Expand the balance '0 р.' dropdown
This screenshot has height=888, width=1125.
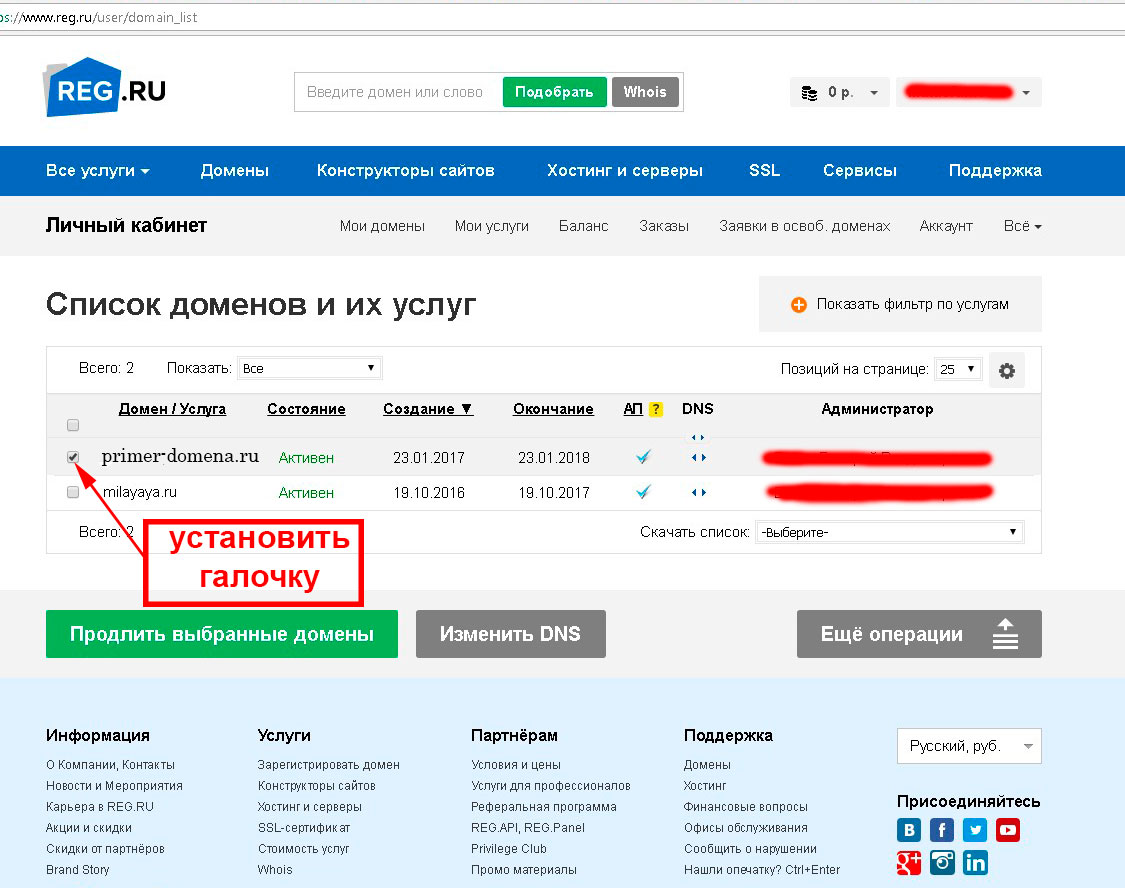click(x=874, y=93)
